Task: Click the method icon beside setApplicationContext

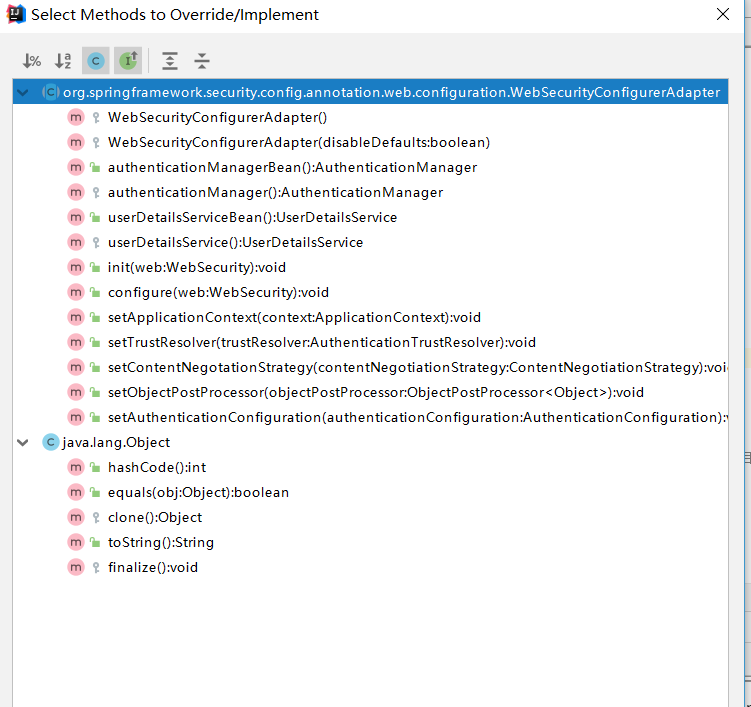Action: coord(76,317)
